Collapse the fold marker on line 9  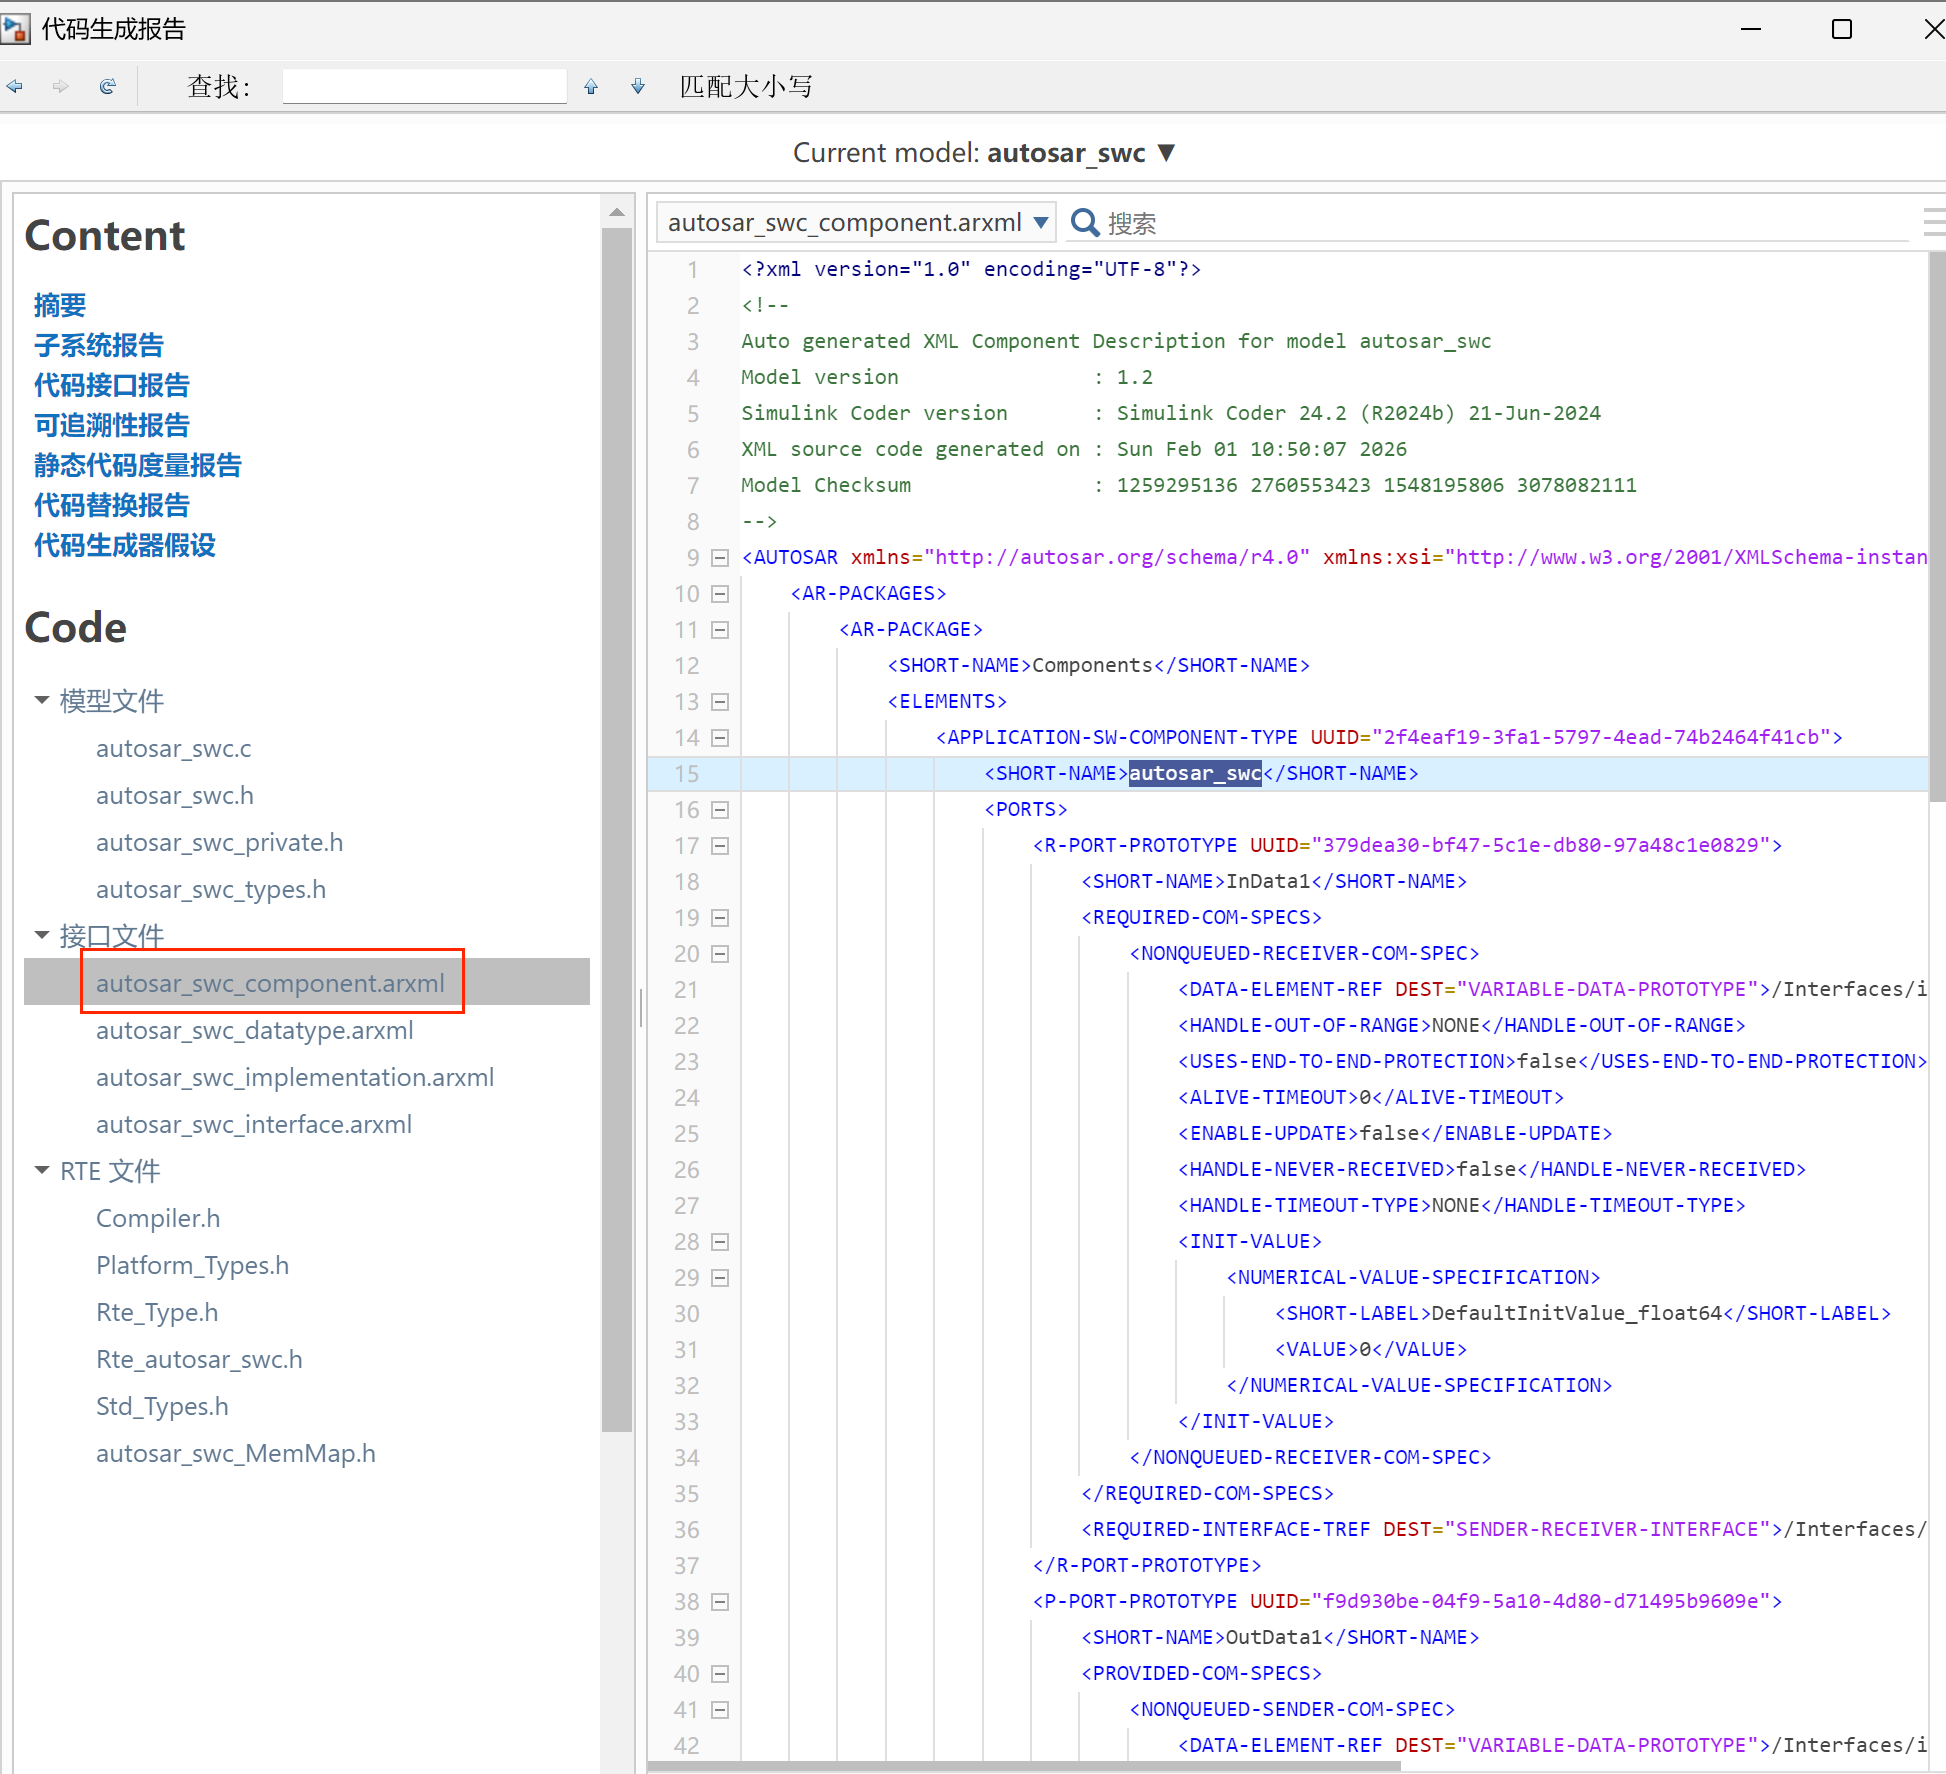click(720, 558)
